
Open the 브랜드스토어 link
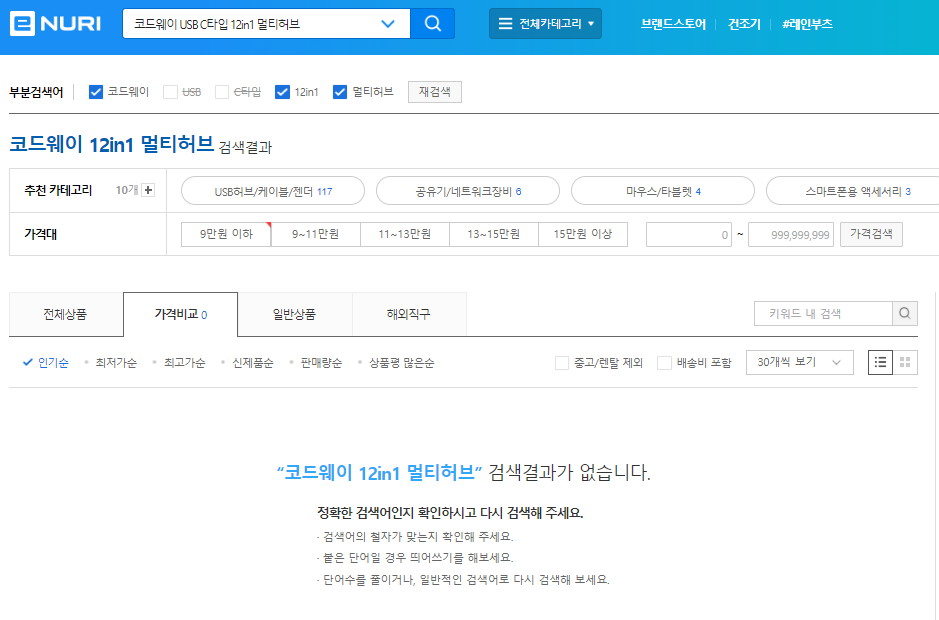673,25
